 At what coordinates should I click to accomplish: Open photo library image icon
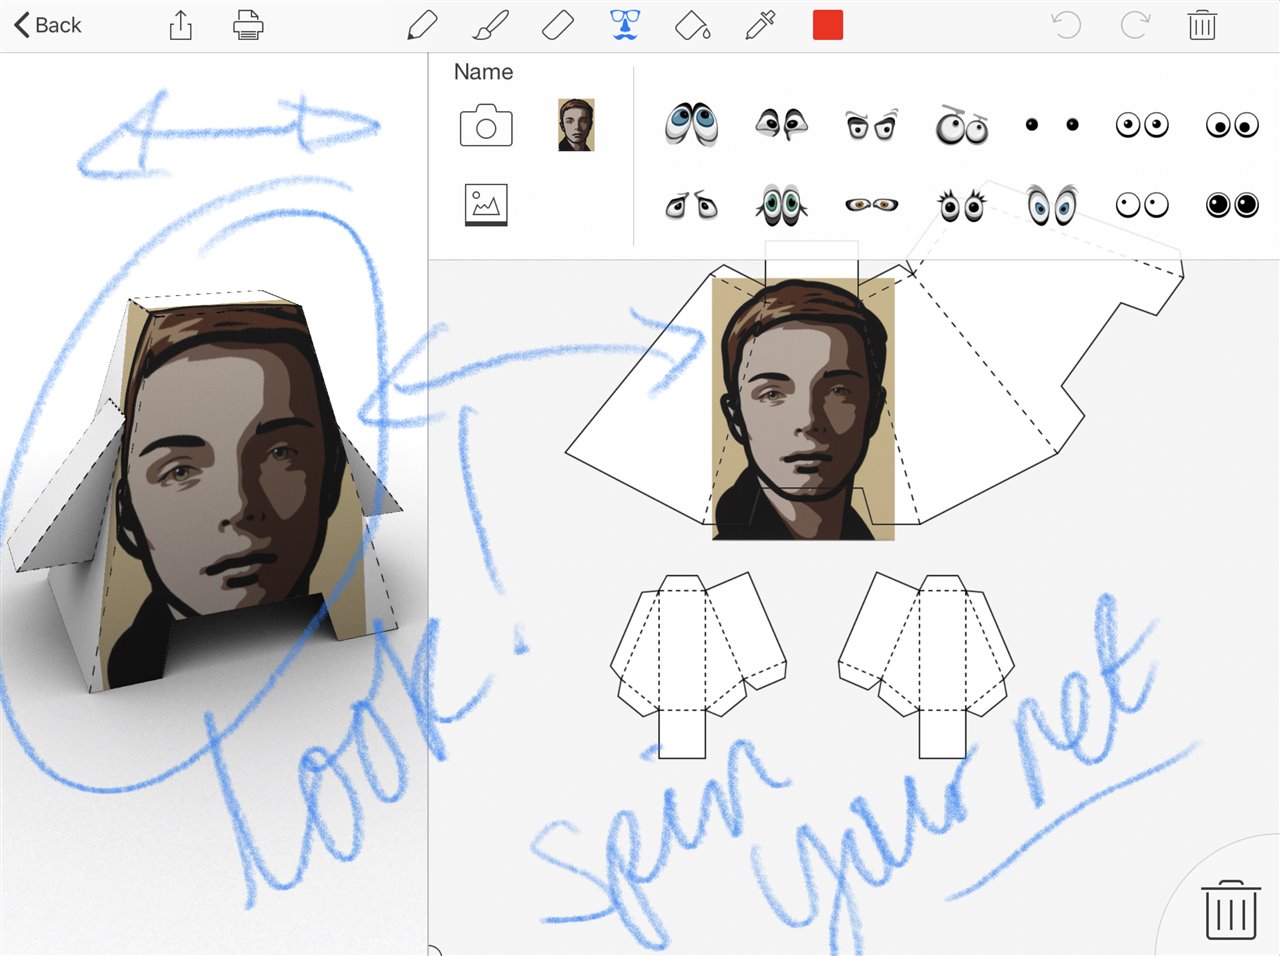click(x=486, y=205)
